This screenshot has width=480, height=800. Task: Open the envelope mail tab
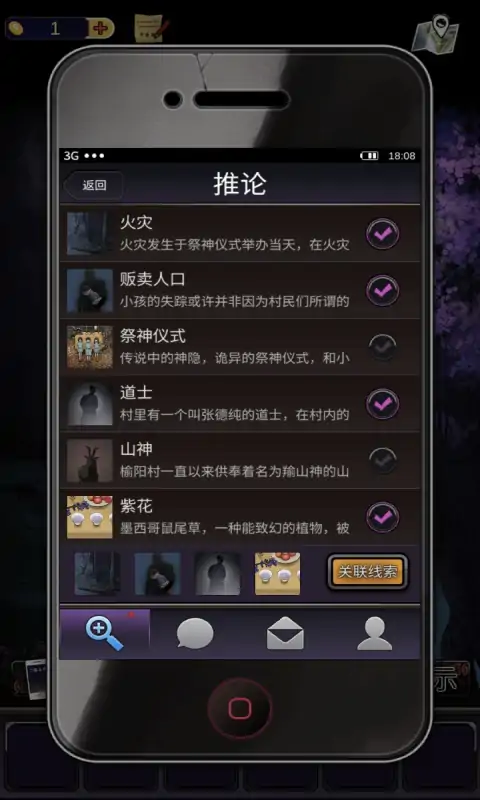(x=285, y=634)
